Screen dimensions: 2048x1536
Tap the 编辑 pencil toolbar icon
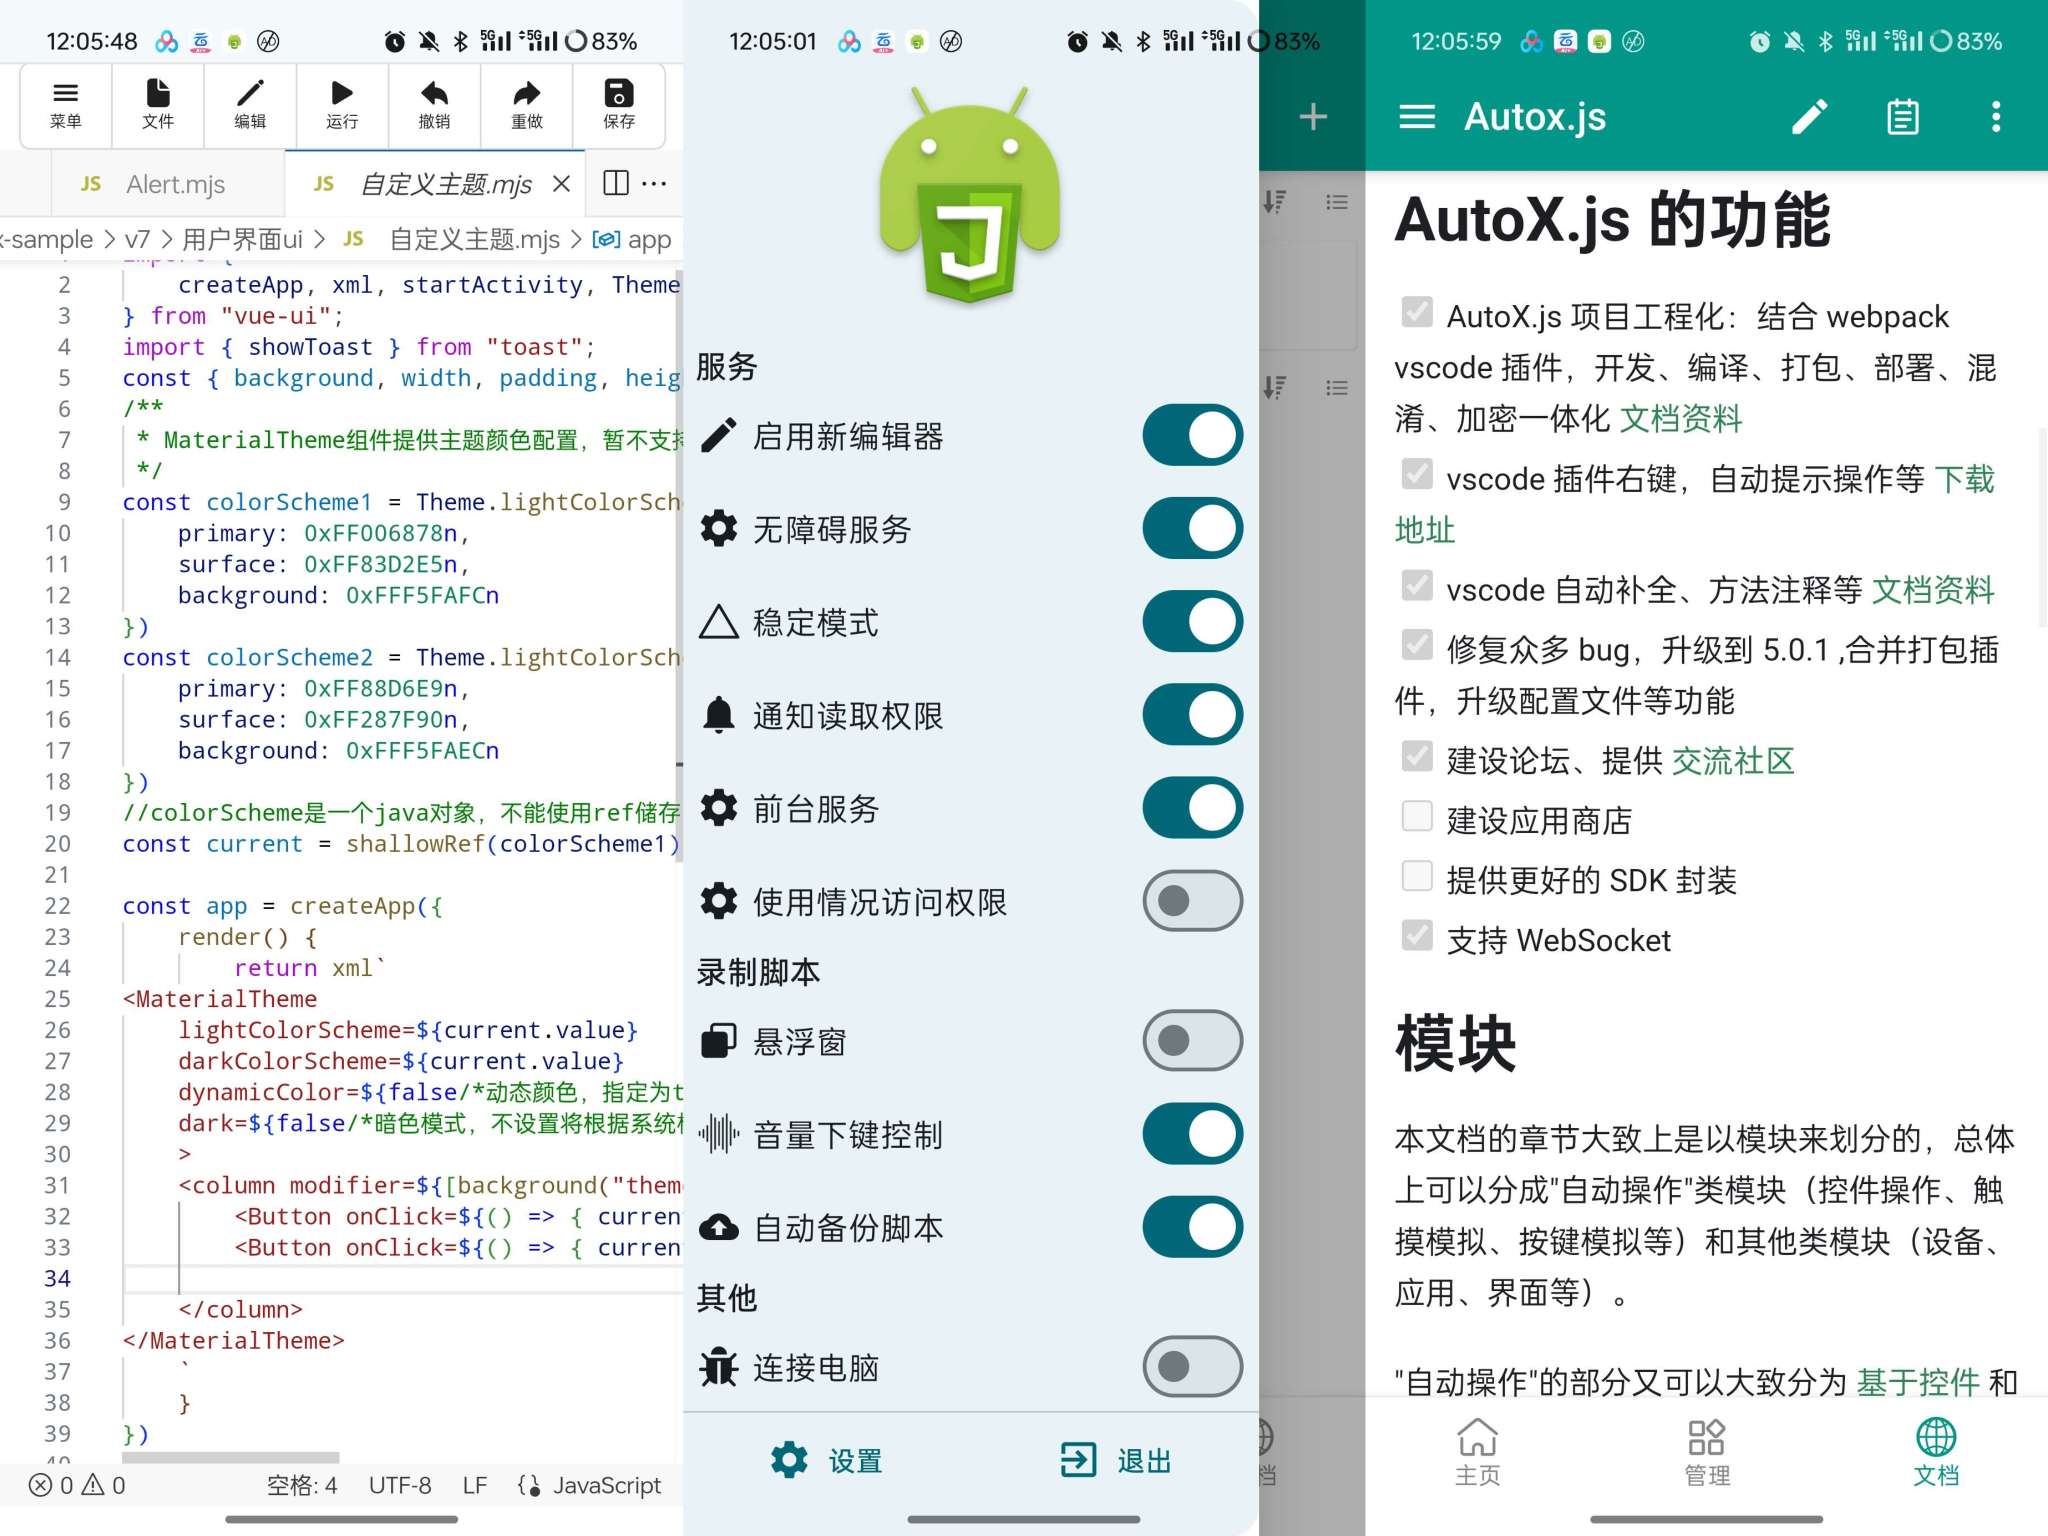click(x=250, y=105)
